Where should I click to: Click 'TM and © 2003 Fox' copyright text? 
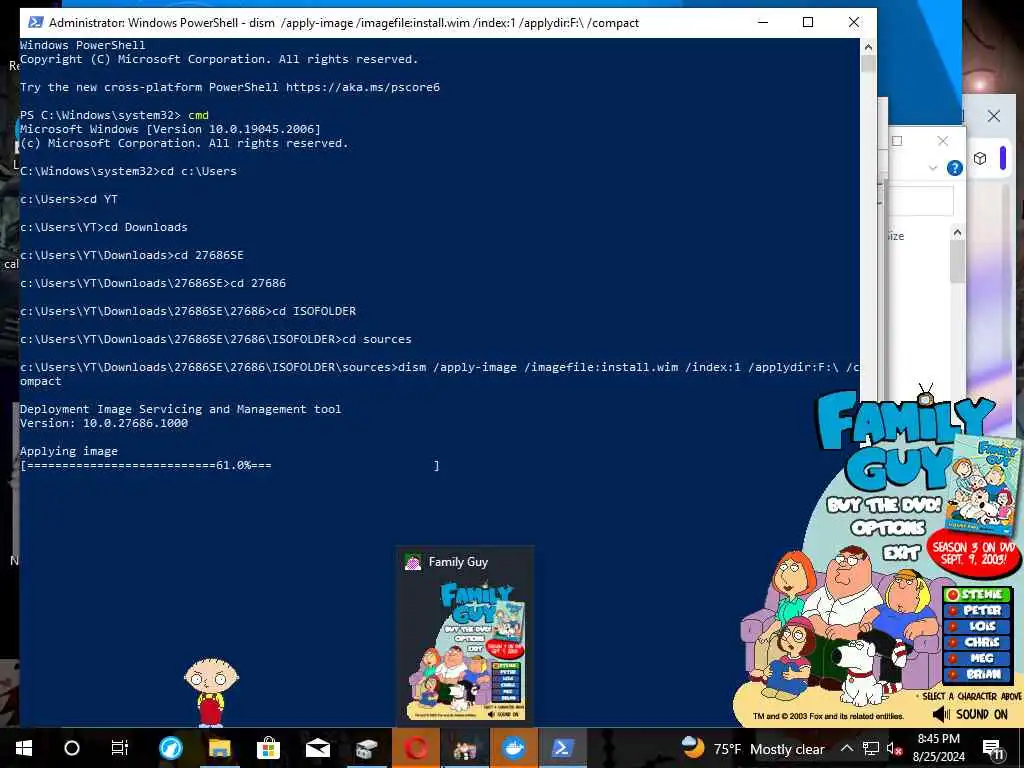pyautogui.click(x=828, y=716)
